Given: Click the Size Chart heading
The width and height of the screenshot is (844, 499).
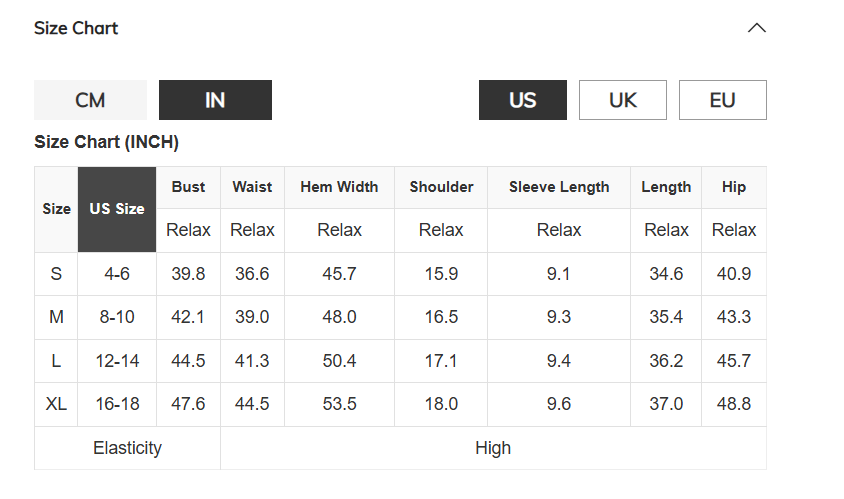Looking at the screenshot, I should pyautogui.click(x=76, y=28).
